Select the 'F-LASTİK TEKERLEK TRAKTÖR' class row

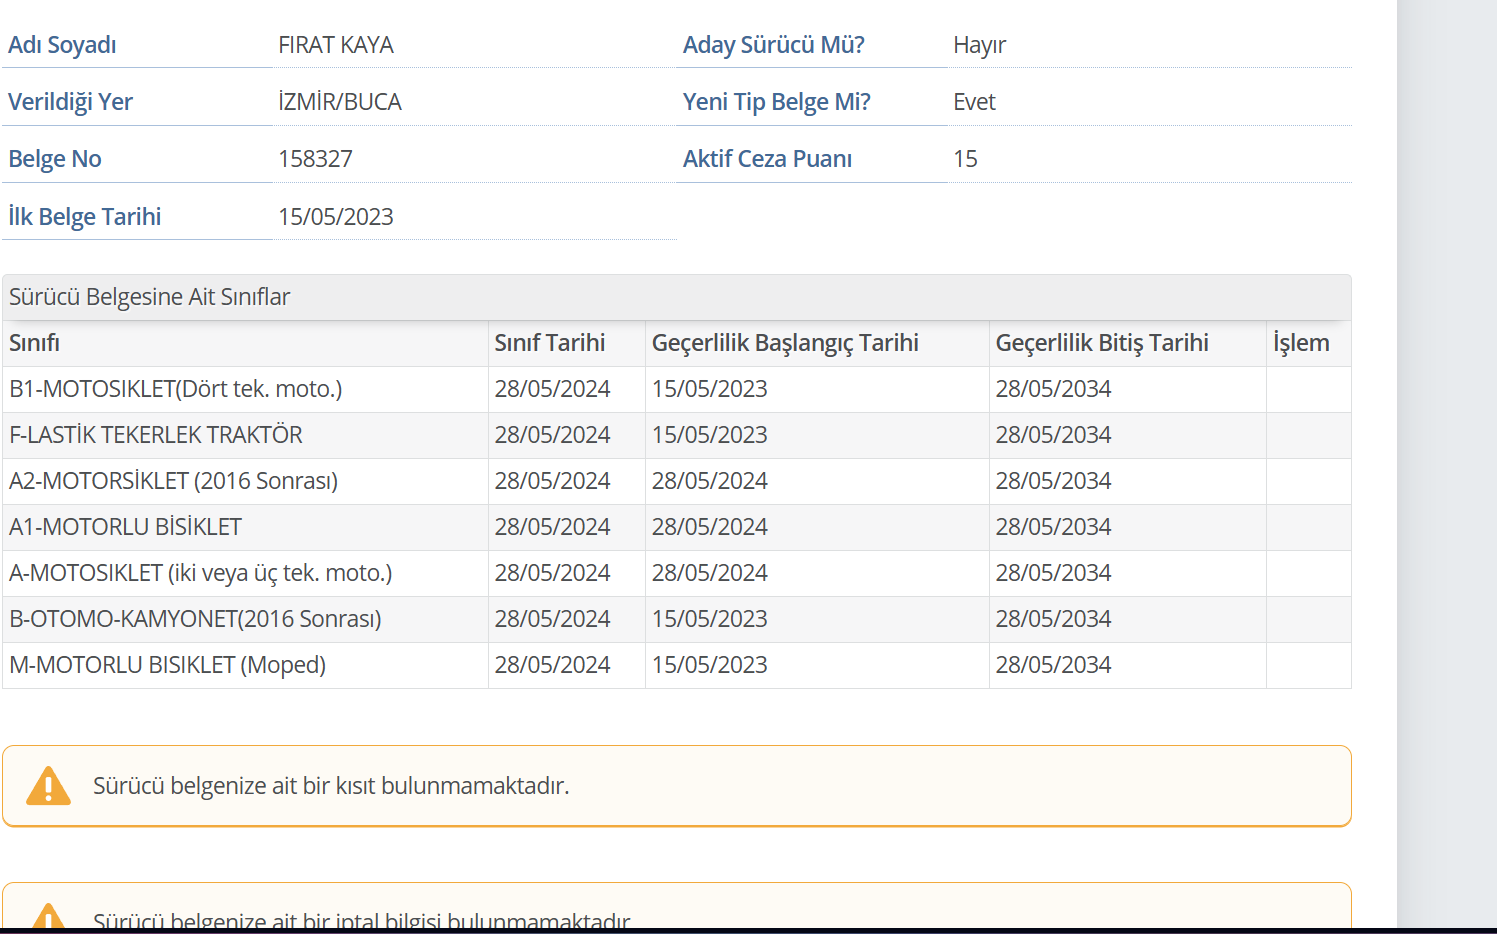[677, 435]
